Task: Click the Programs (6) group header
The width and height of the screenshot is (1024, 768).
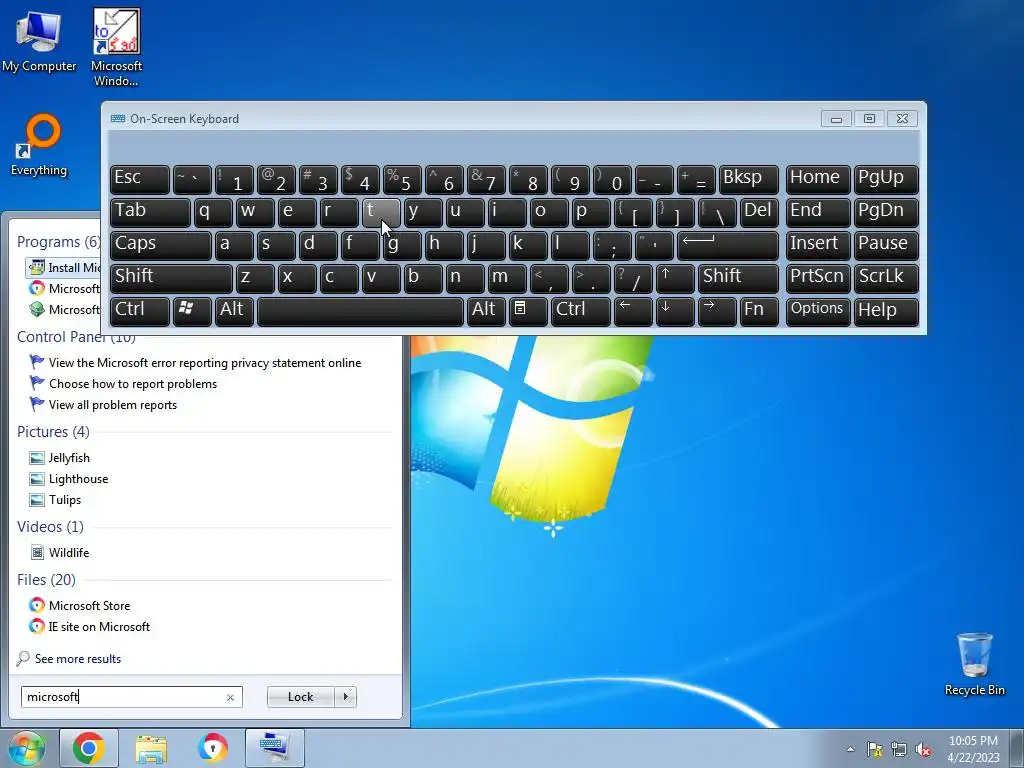Action: pyautogui.click(x=59, y=242)
